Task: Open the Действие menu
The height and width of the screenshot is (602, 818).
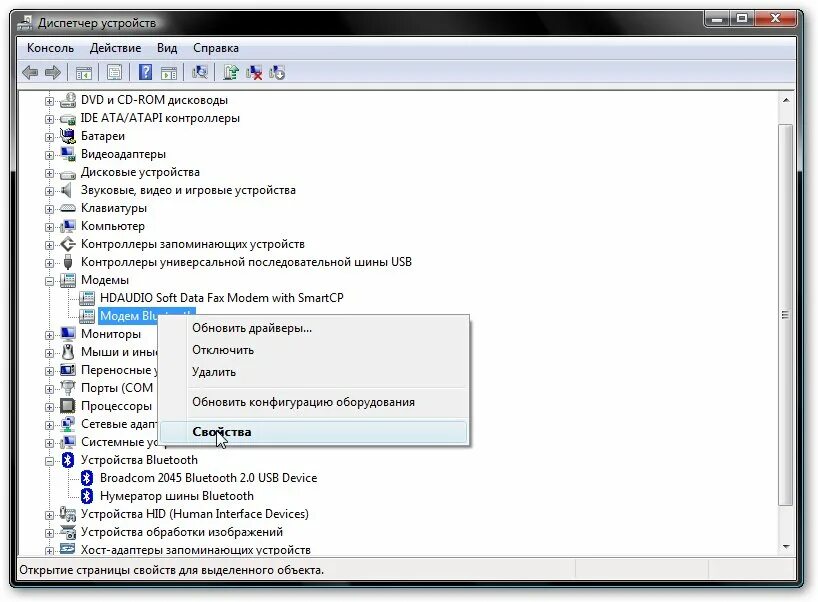Action: 115,48
